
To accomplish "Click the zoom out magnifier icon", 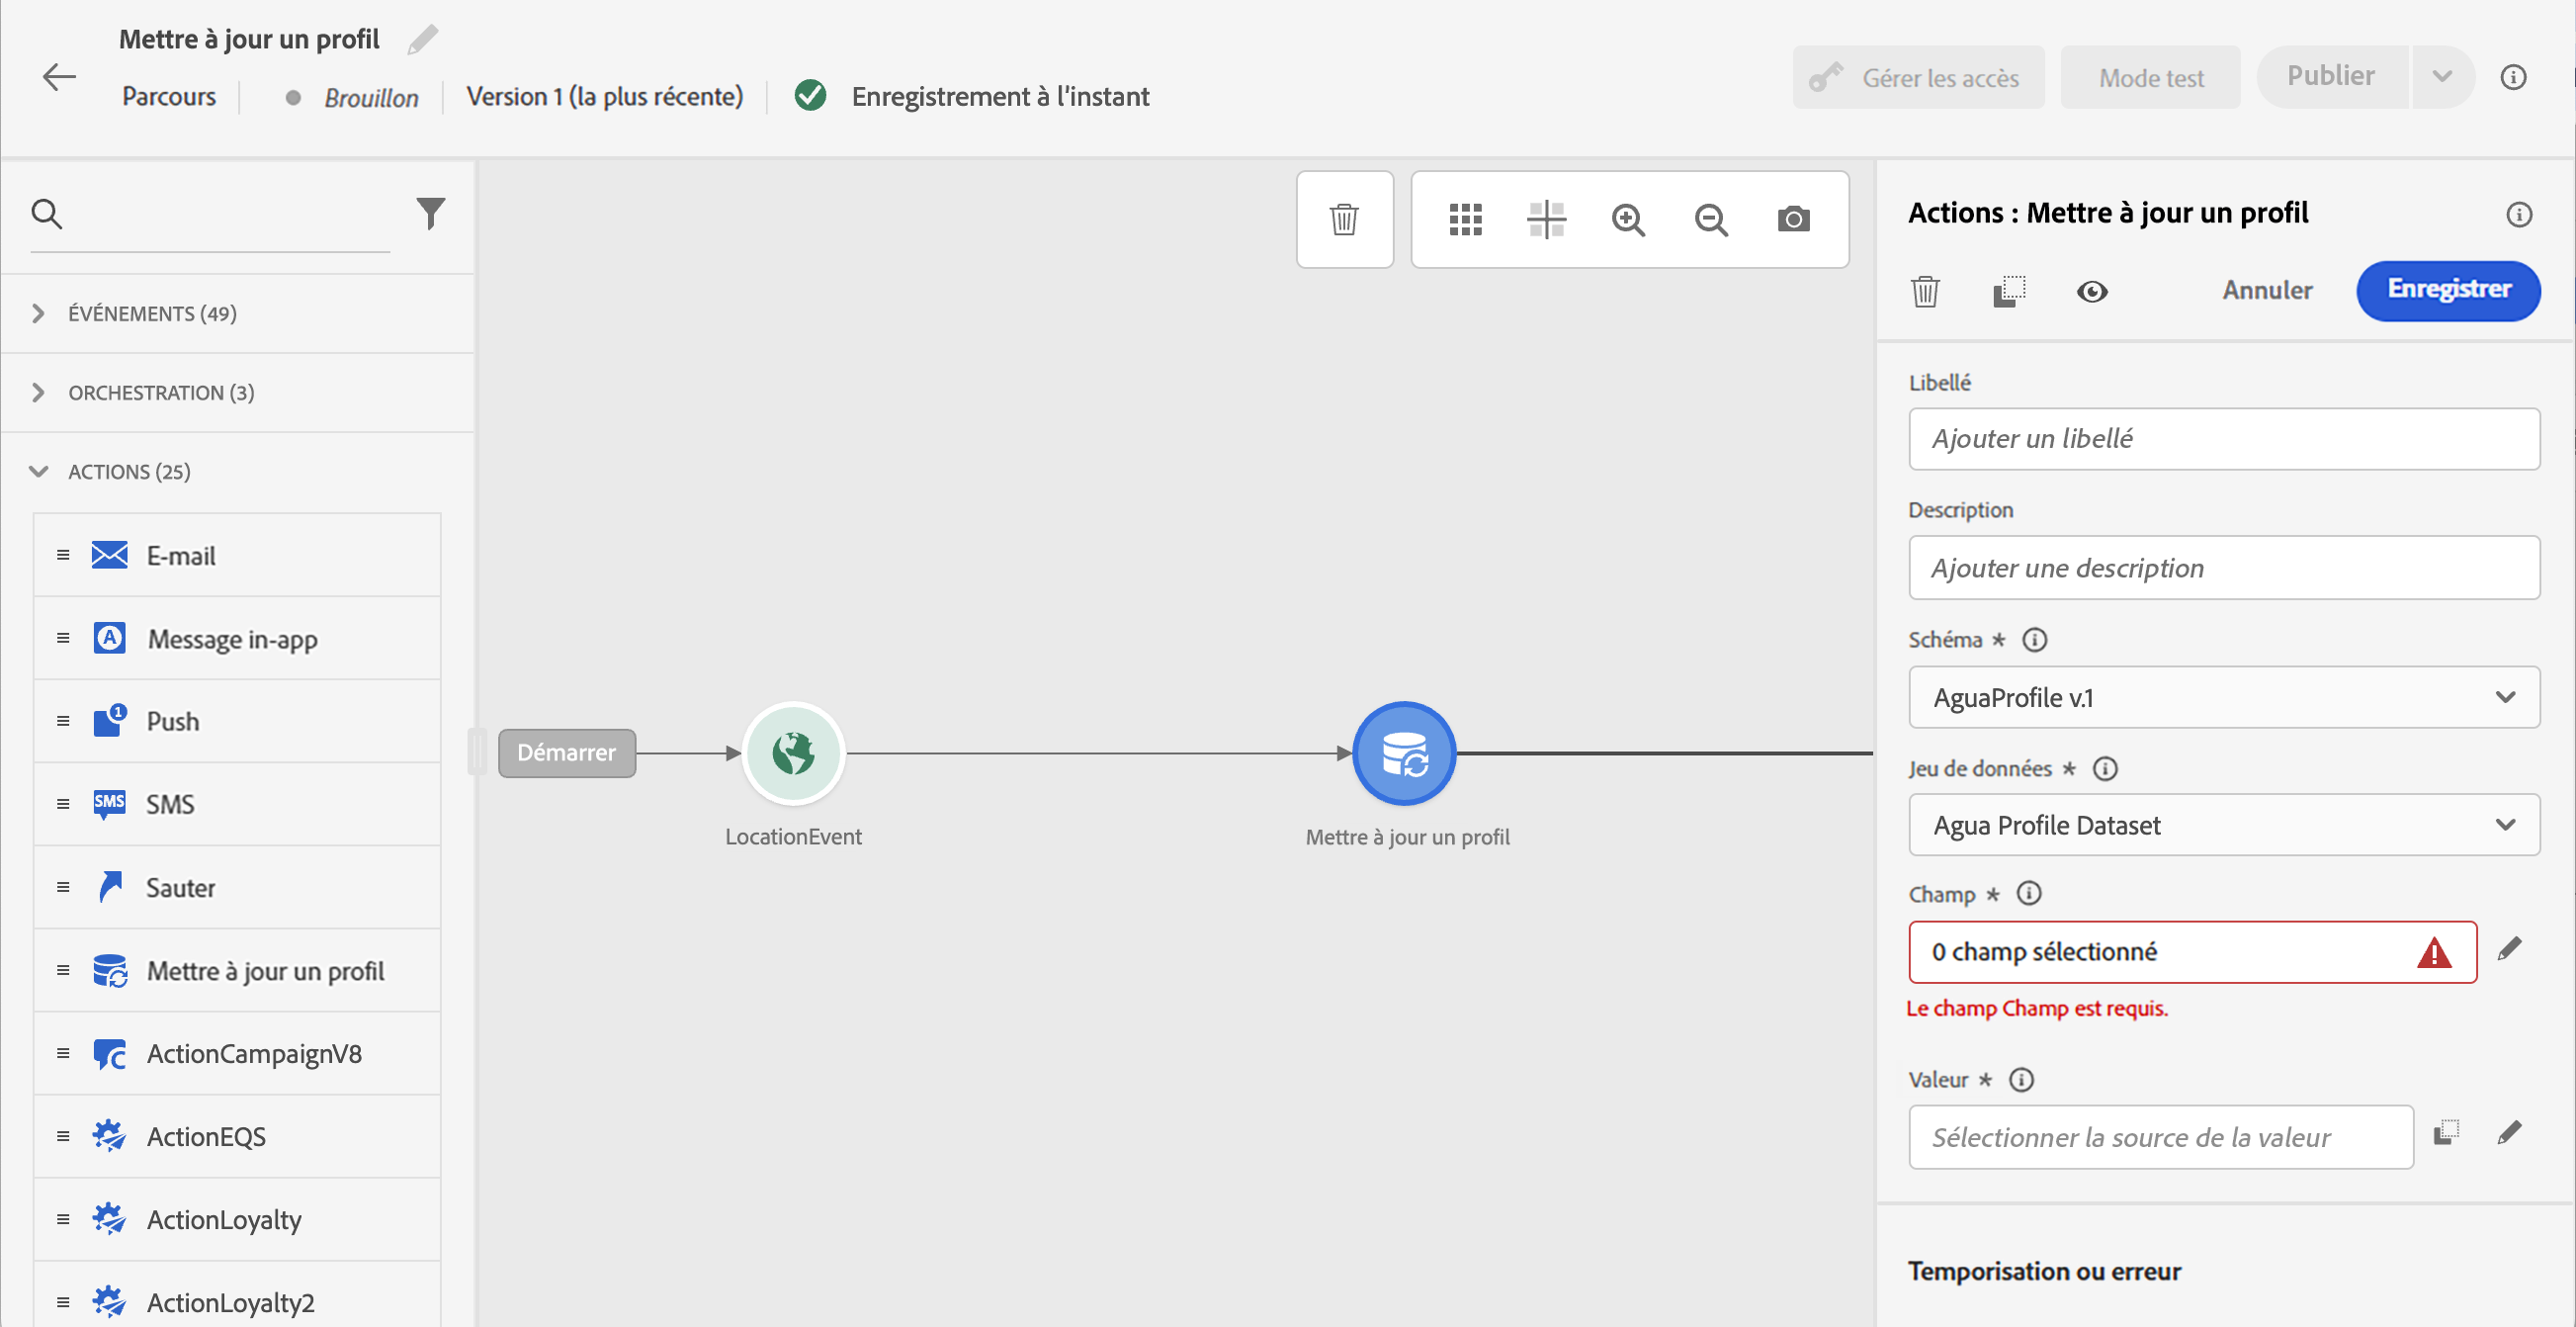I will coord(1711,219).
